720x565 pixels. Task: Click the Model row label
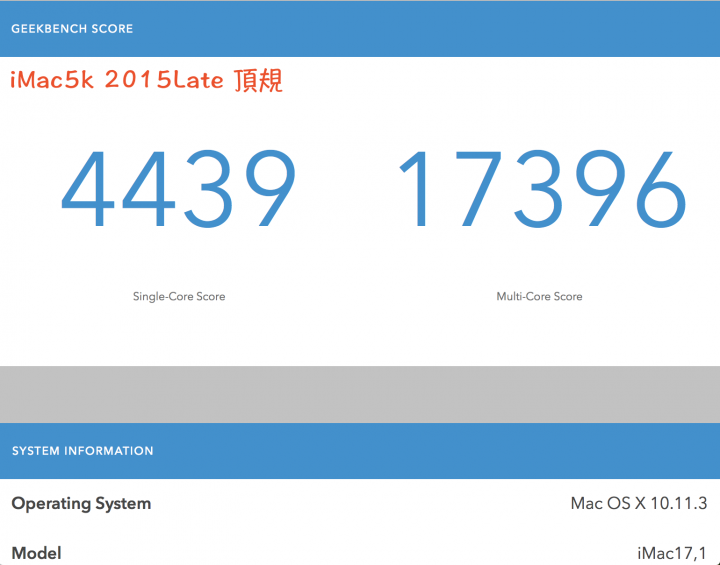tap(36, 553)
